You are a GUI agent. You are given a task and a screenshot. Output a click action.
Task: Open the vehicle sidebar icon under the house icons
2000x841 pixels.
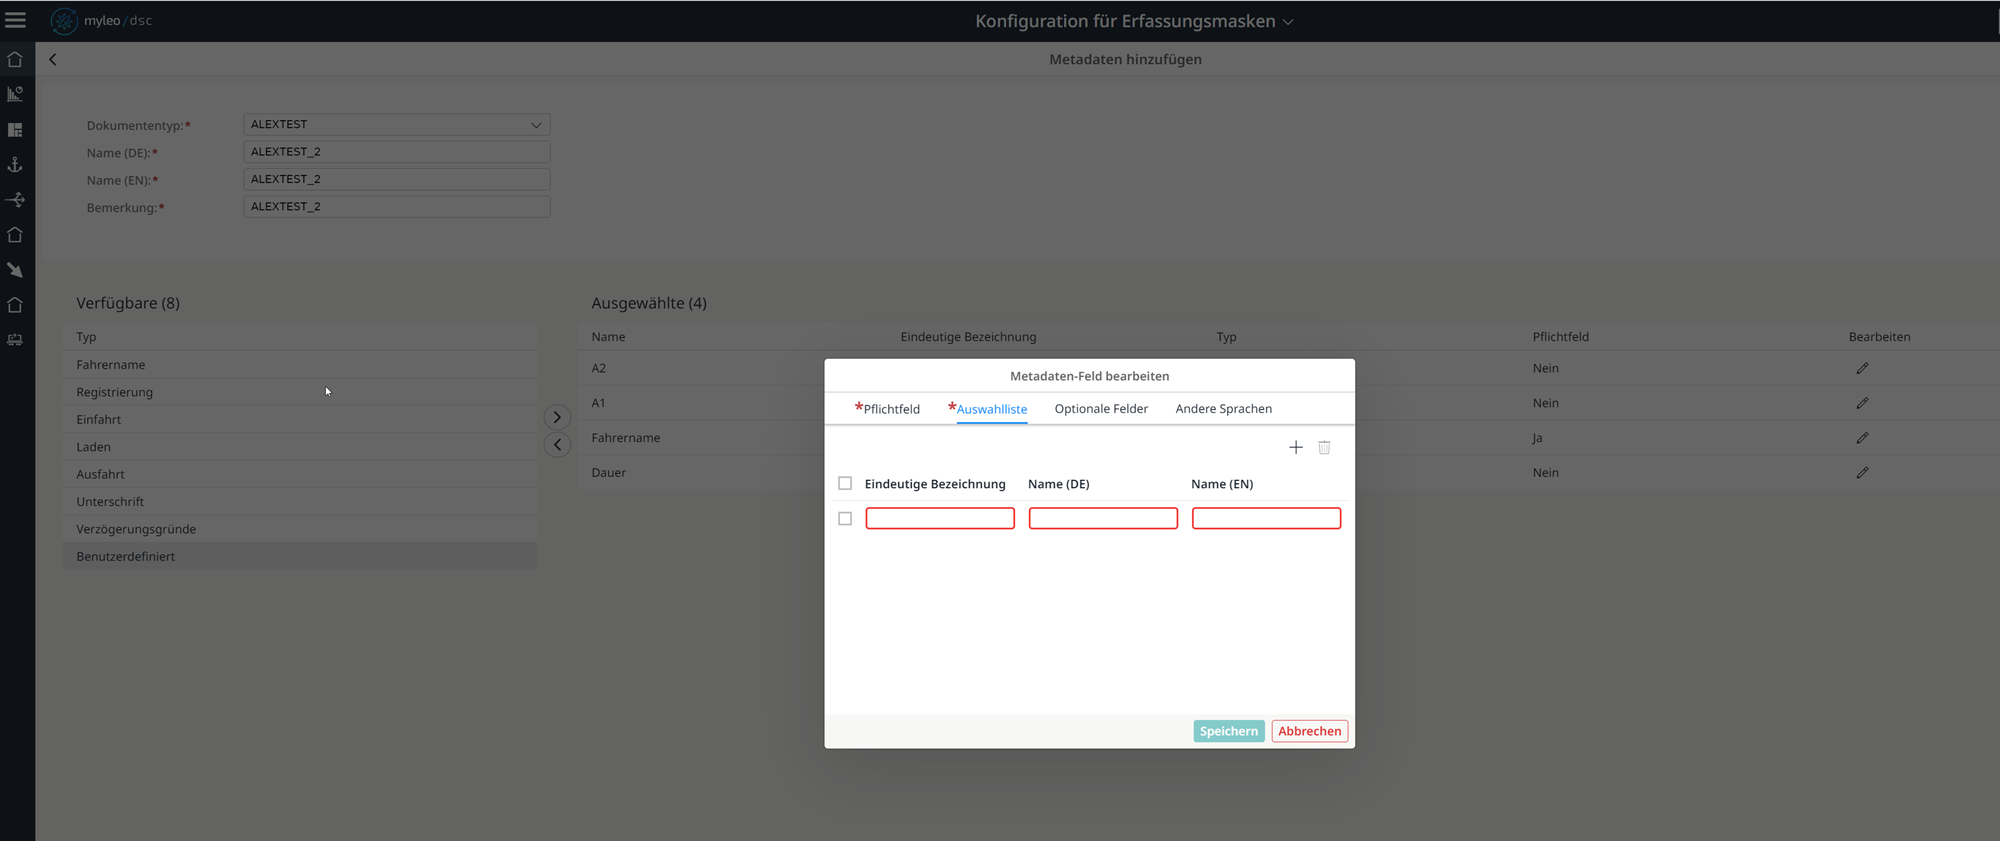click(x=15, y=340)
